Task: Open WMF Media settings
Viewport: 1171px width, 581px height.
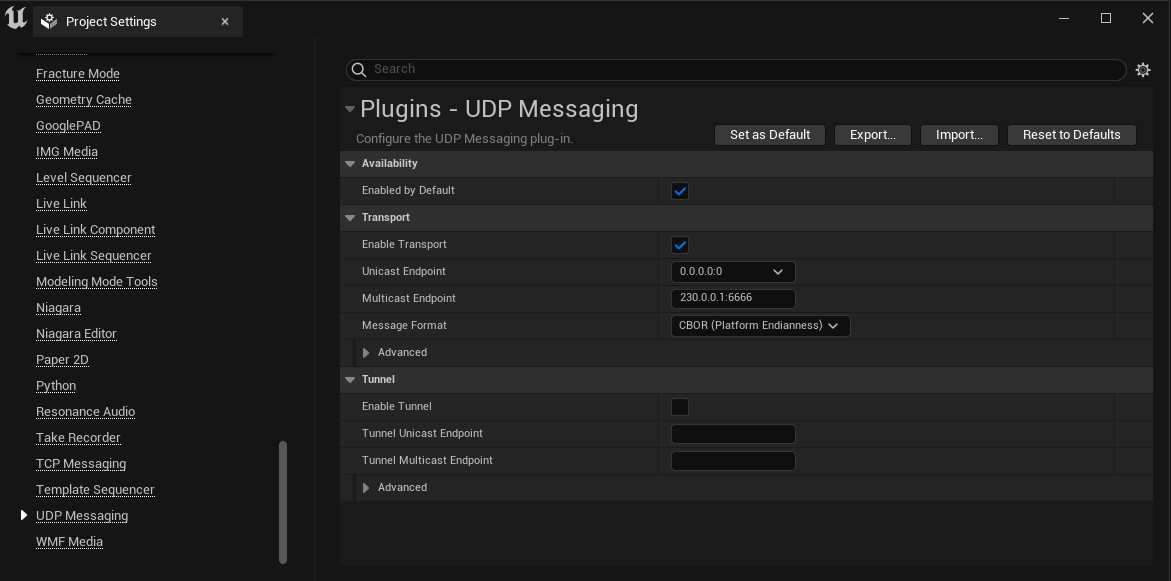Action: 69,542
